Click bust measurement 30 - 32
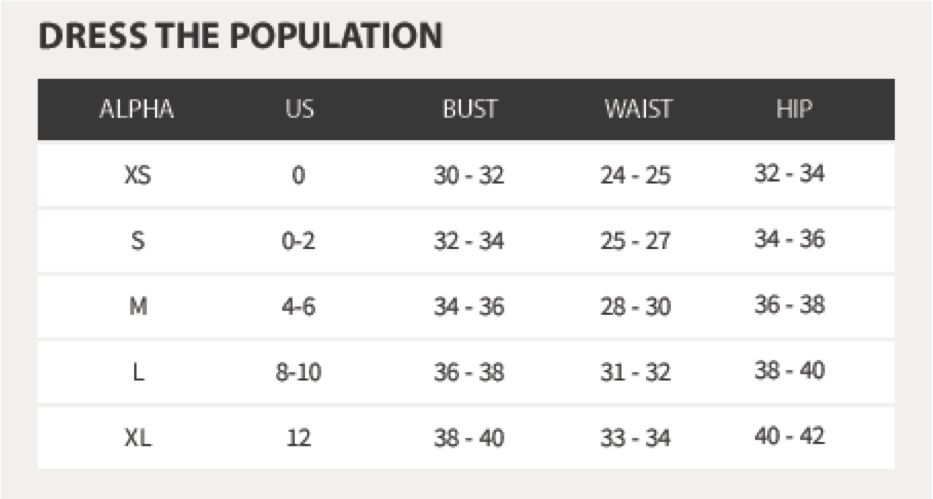933x499 pixels. pyautogui.click(x=468, y=176)
